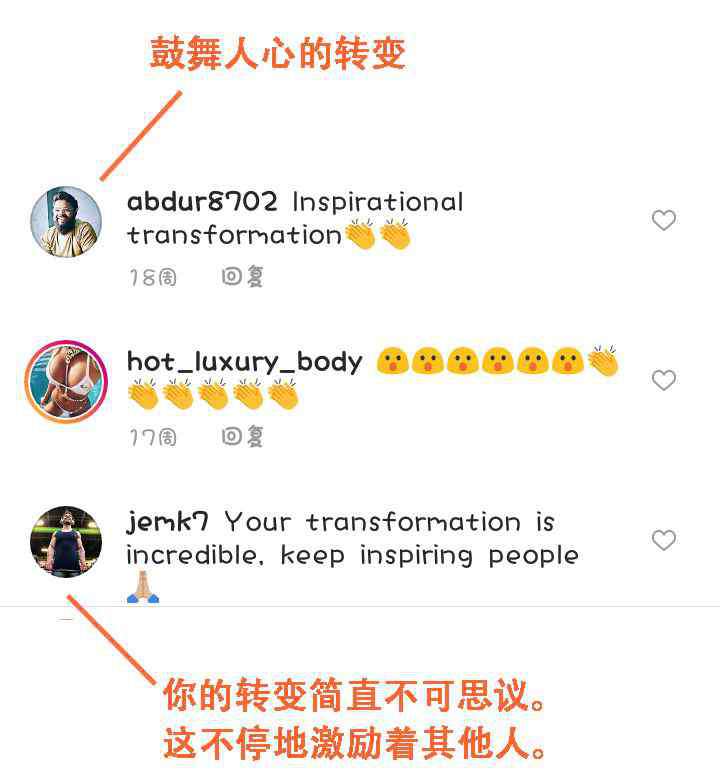Screen dimensions: 720x779
Task: Click the 17周 timestamp
Action: [x=153, y=437]
